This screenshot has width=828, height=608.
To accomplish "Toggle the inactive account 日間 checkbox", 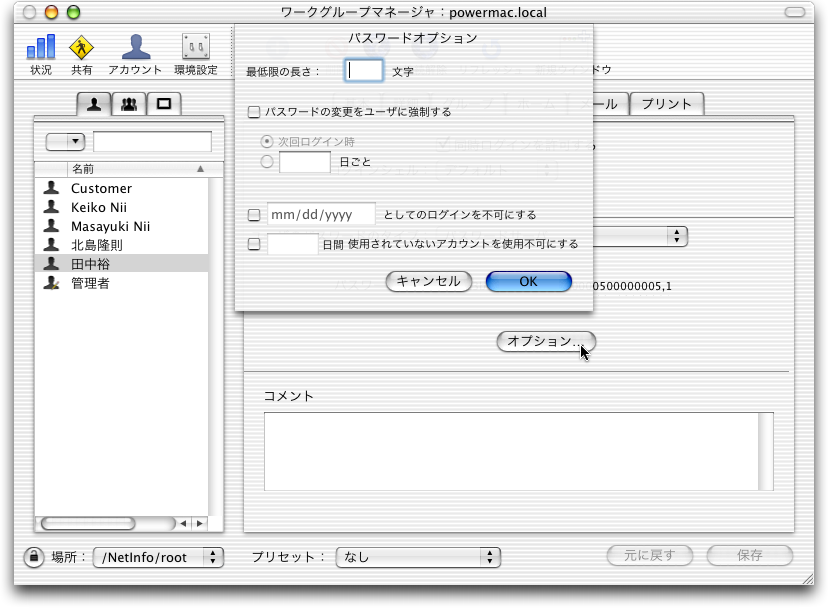I will pyautogui.click(x=254, y=243).
